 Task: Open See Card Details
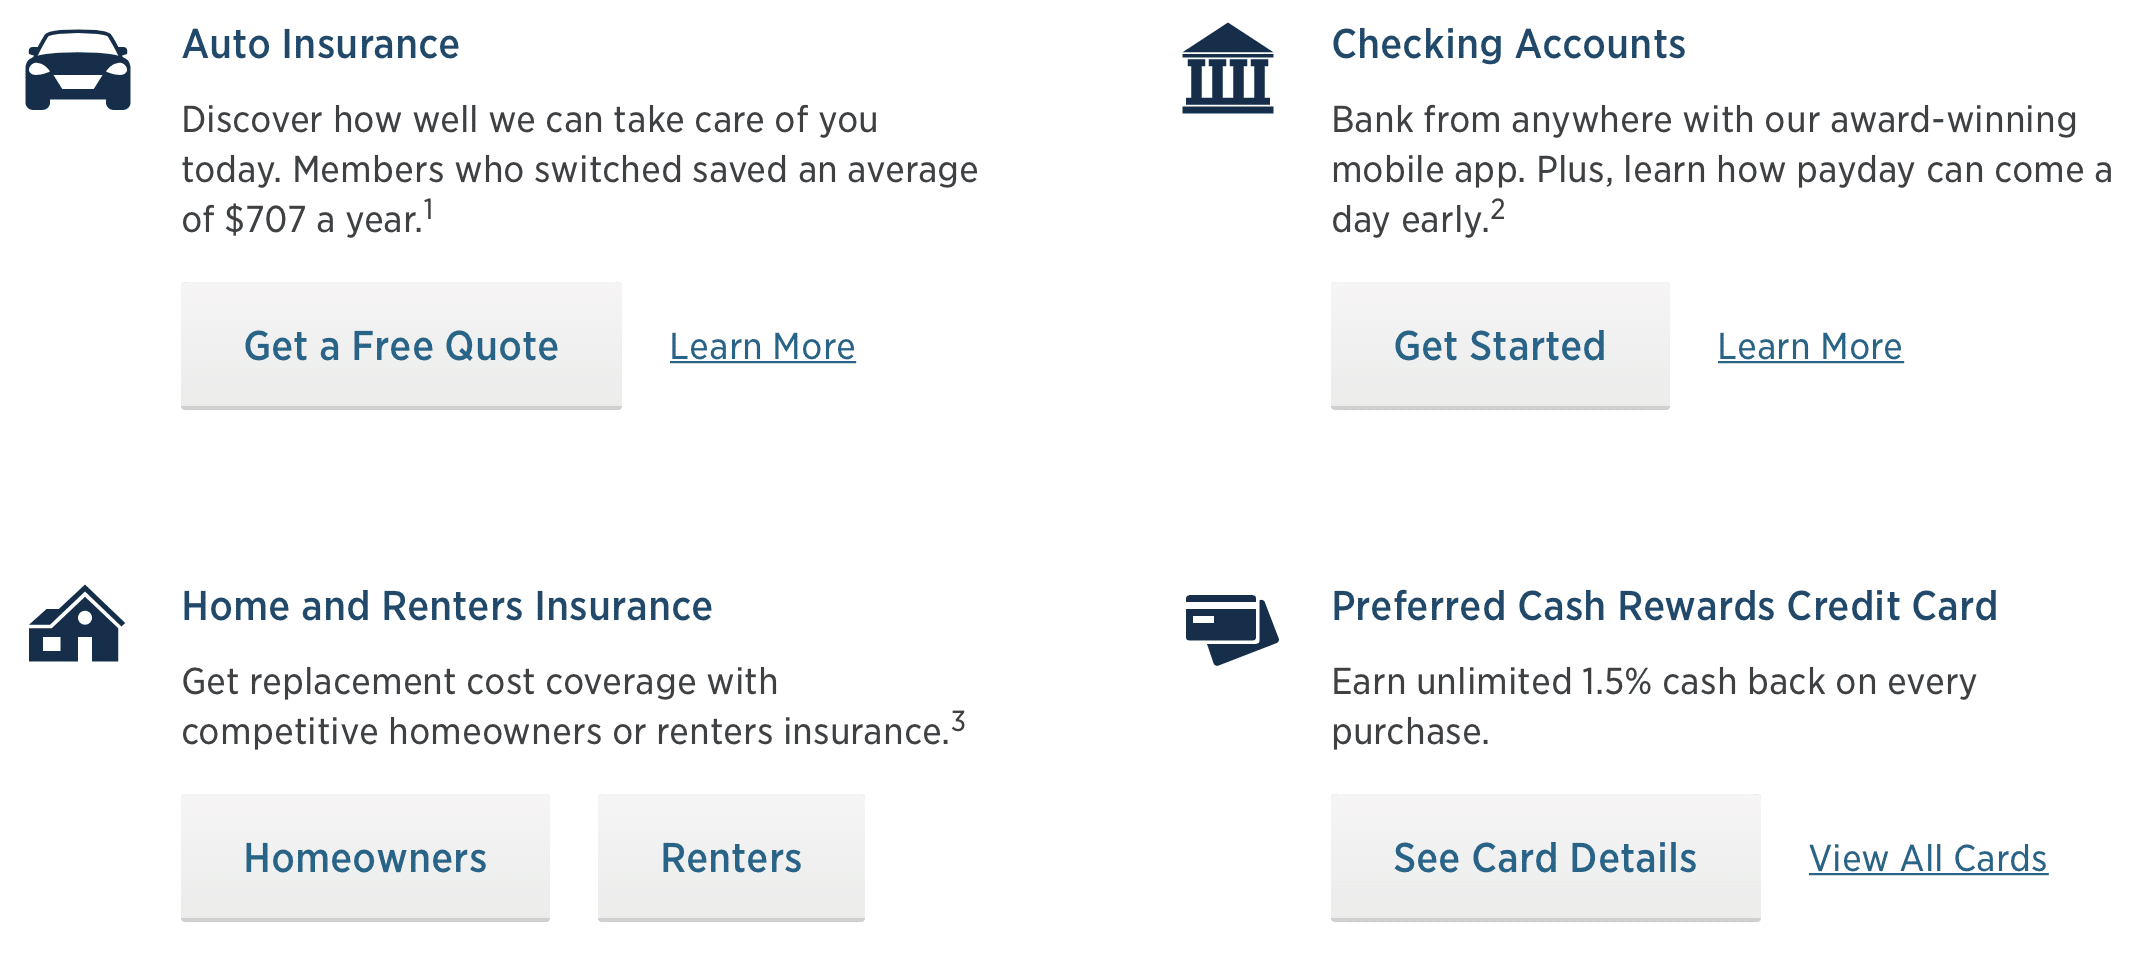pyautogui.click(x=1545, y=857)
